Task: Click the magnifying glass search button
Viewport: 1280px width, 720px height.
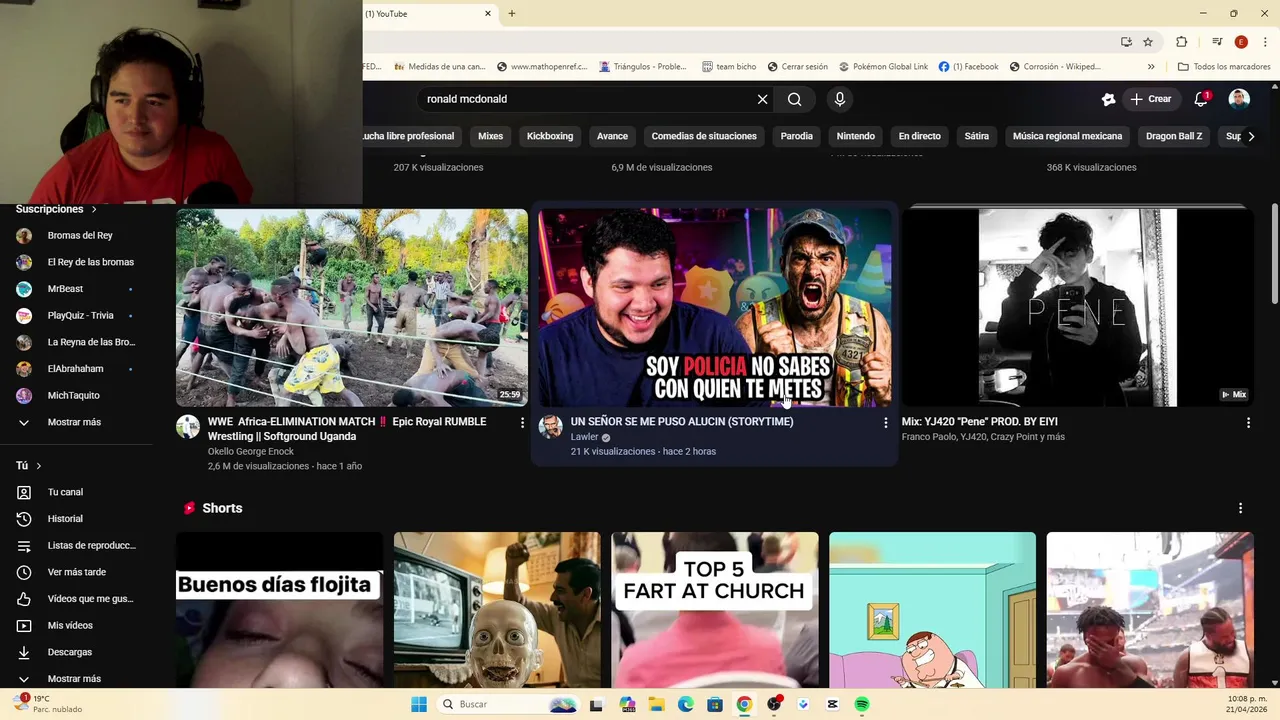Action: tap(794, 99)
